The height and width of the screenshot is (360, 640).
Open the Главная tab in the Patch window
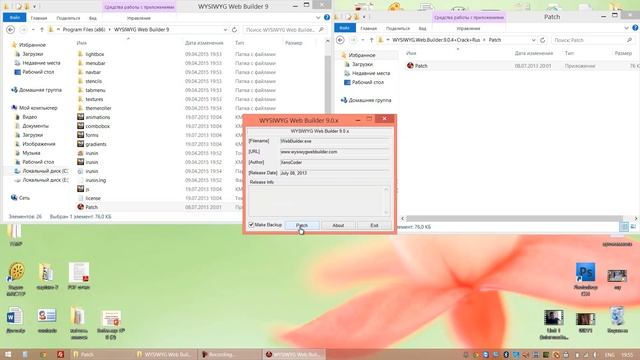[x=369, y=29]
